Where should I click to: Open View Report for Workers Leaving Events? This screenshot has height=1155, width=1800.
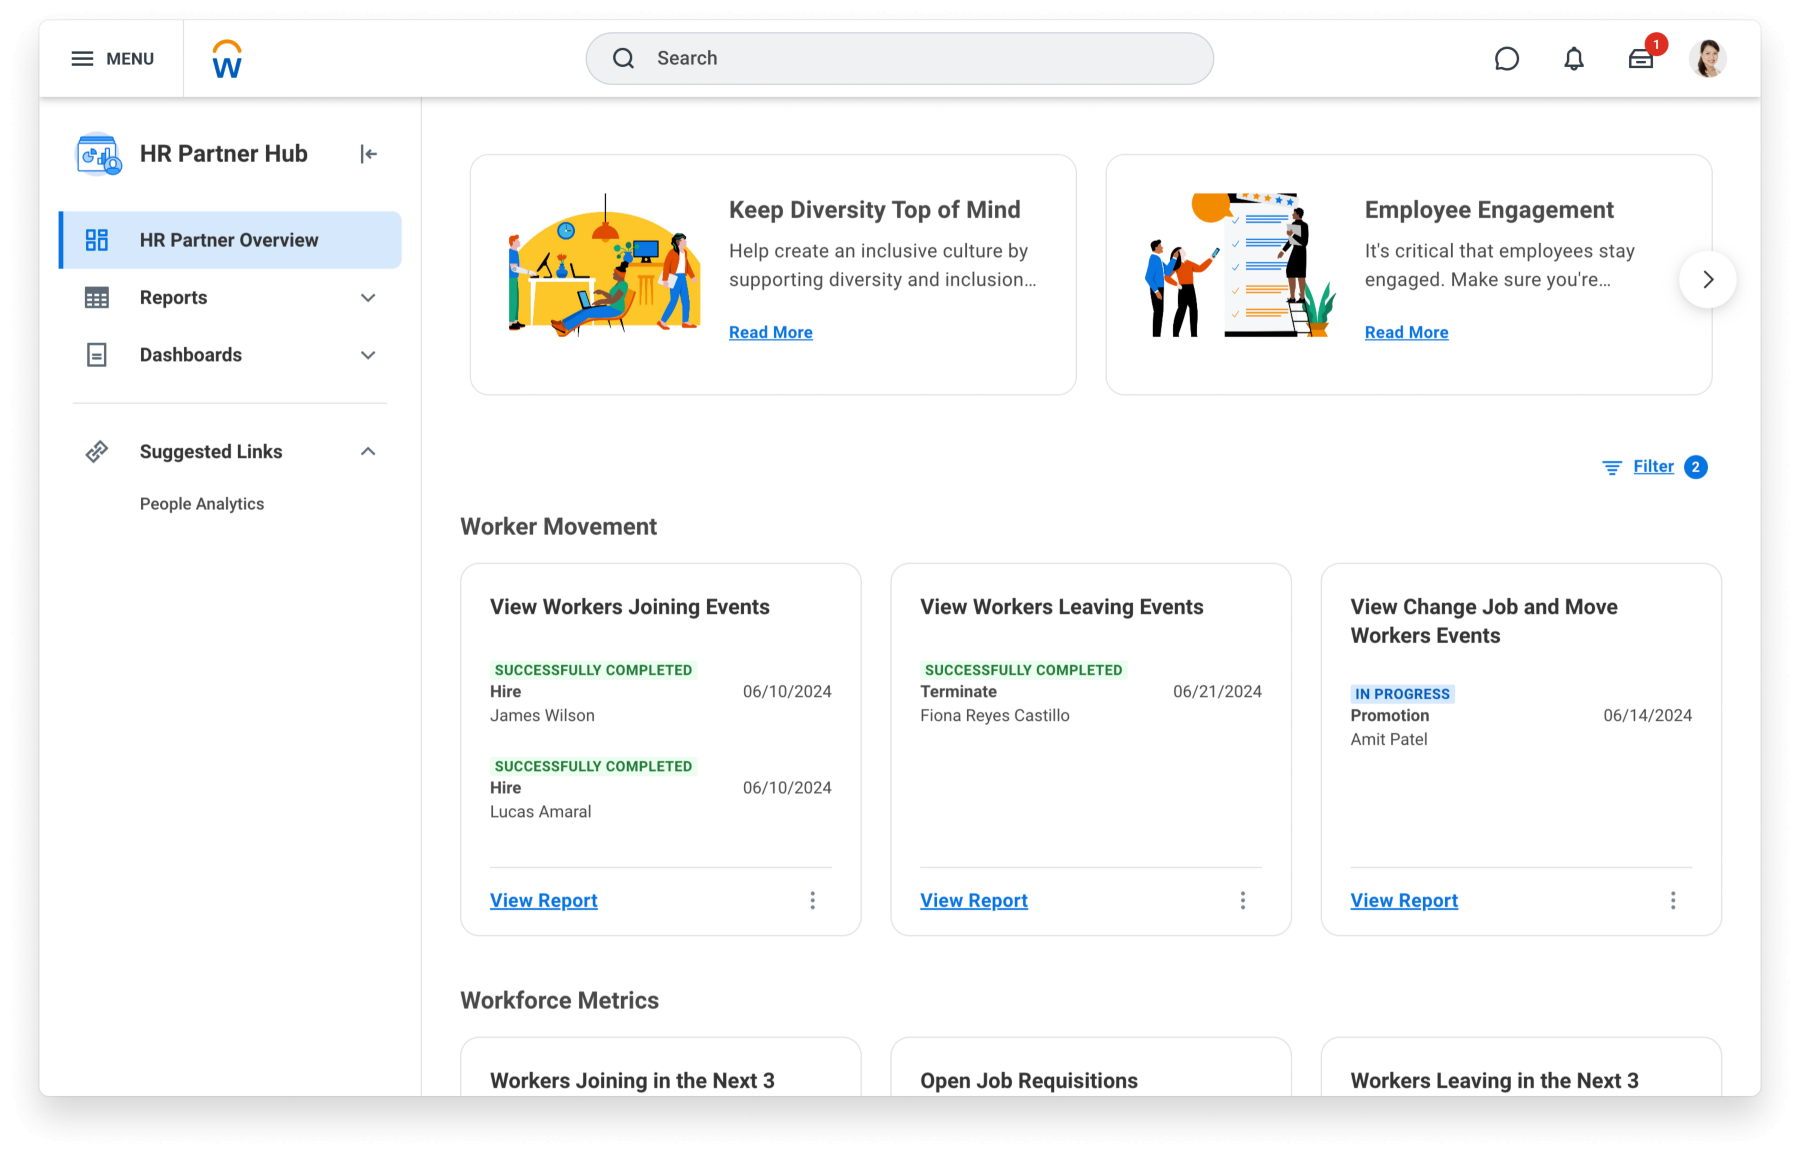pyautogui.click(x=973, y=901)
